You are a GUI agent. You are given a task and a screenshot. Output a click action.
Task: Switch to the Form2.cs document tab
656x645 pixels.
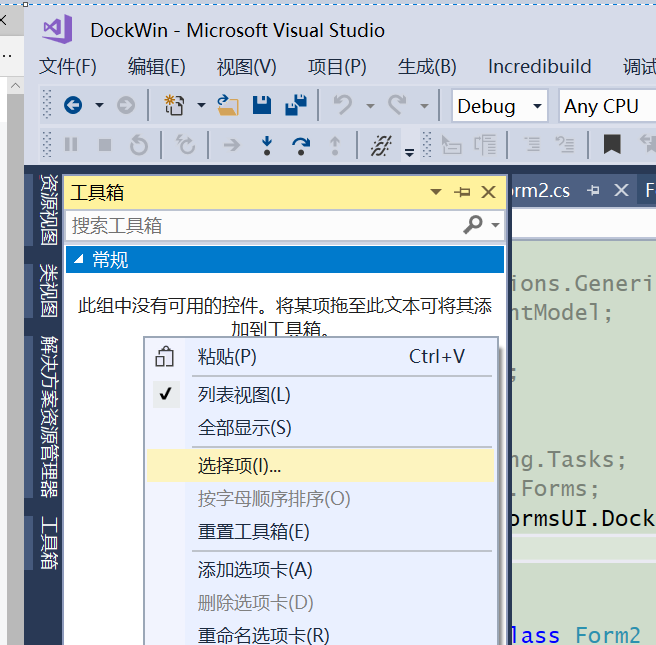[540, 191]
